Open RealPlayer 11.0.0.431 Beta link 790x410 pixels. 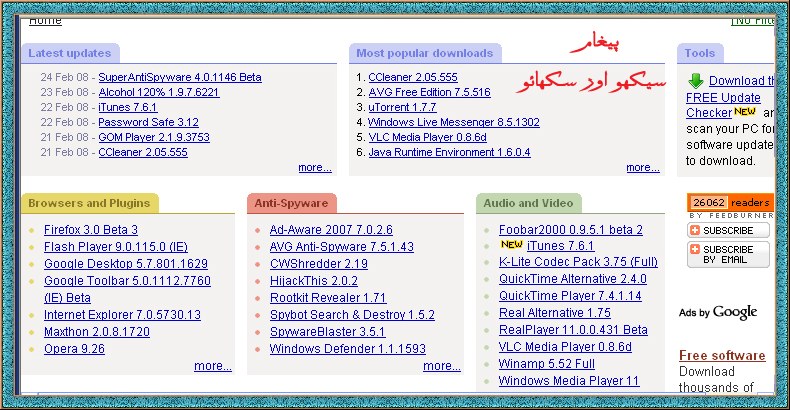point(573,330)
